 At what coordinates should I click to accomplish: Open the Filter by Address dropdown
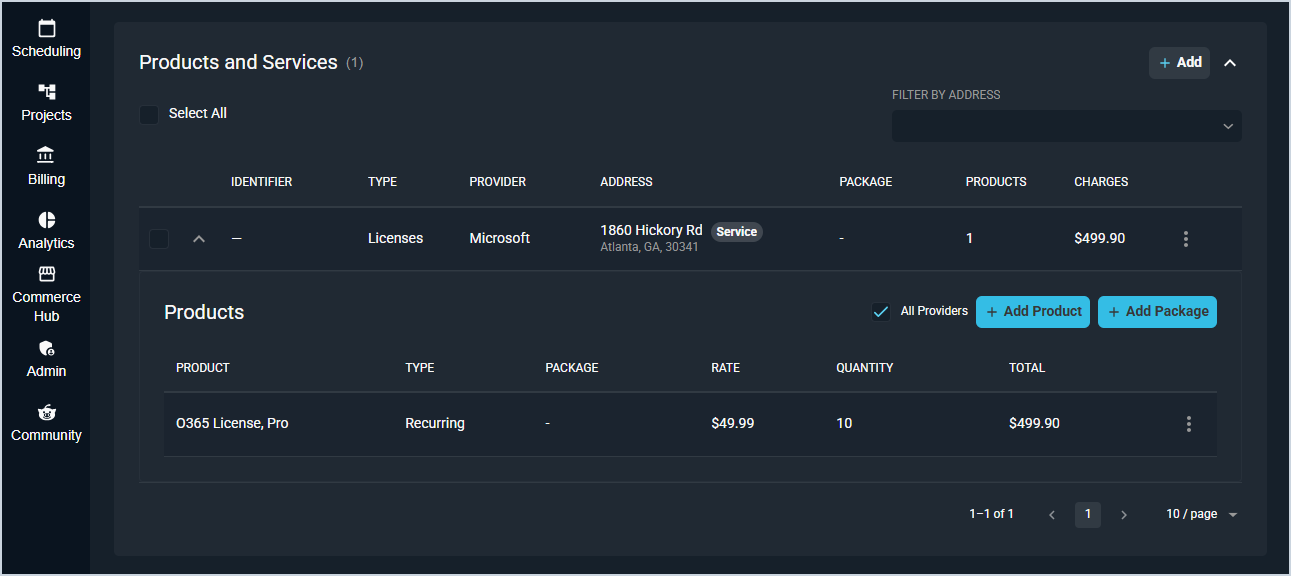pos(1066,126)
